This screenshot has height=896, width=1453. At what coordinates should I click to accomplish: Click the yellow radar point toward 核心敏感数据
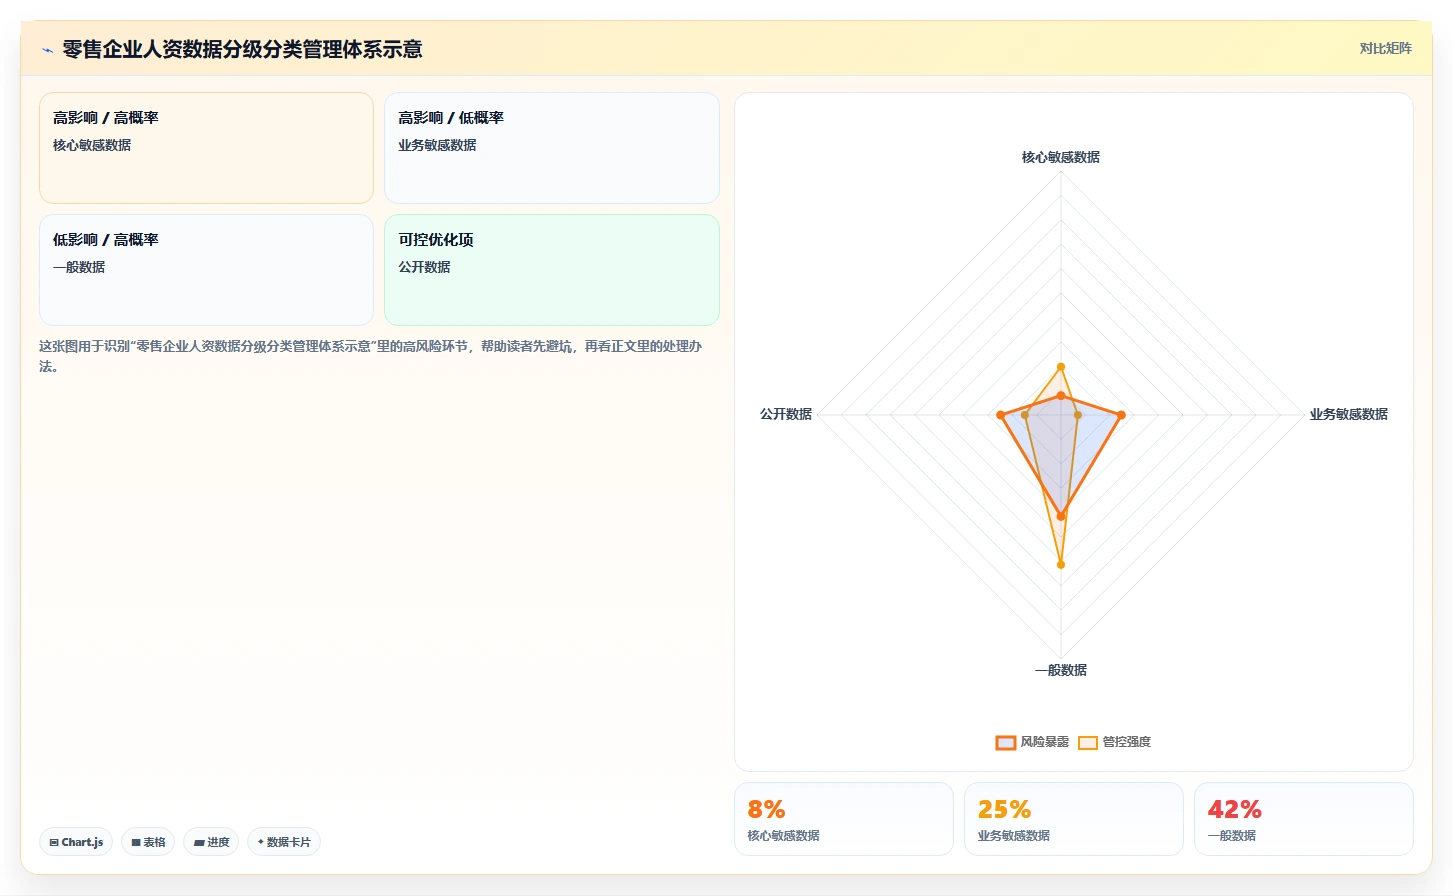[x=1061, y=367]
